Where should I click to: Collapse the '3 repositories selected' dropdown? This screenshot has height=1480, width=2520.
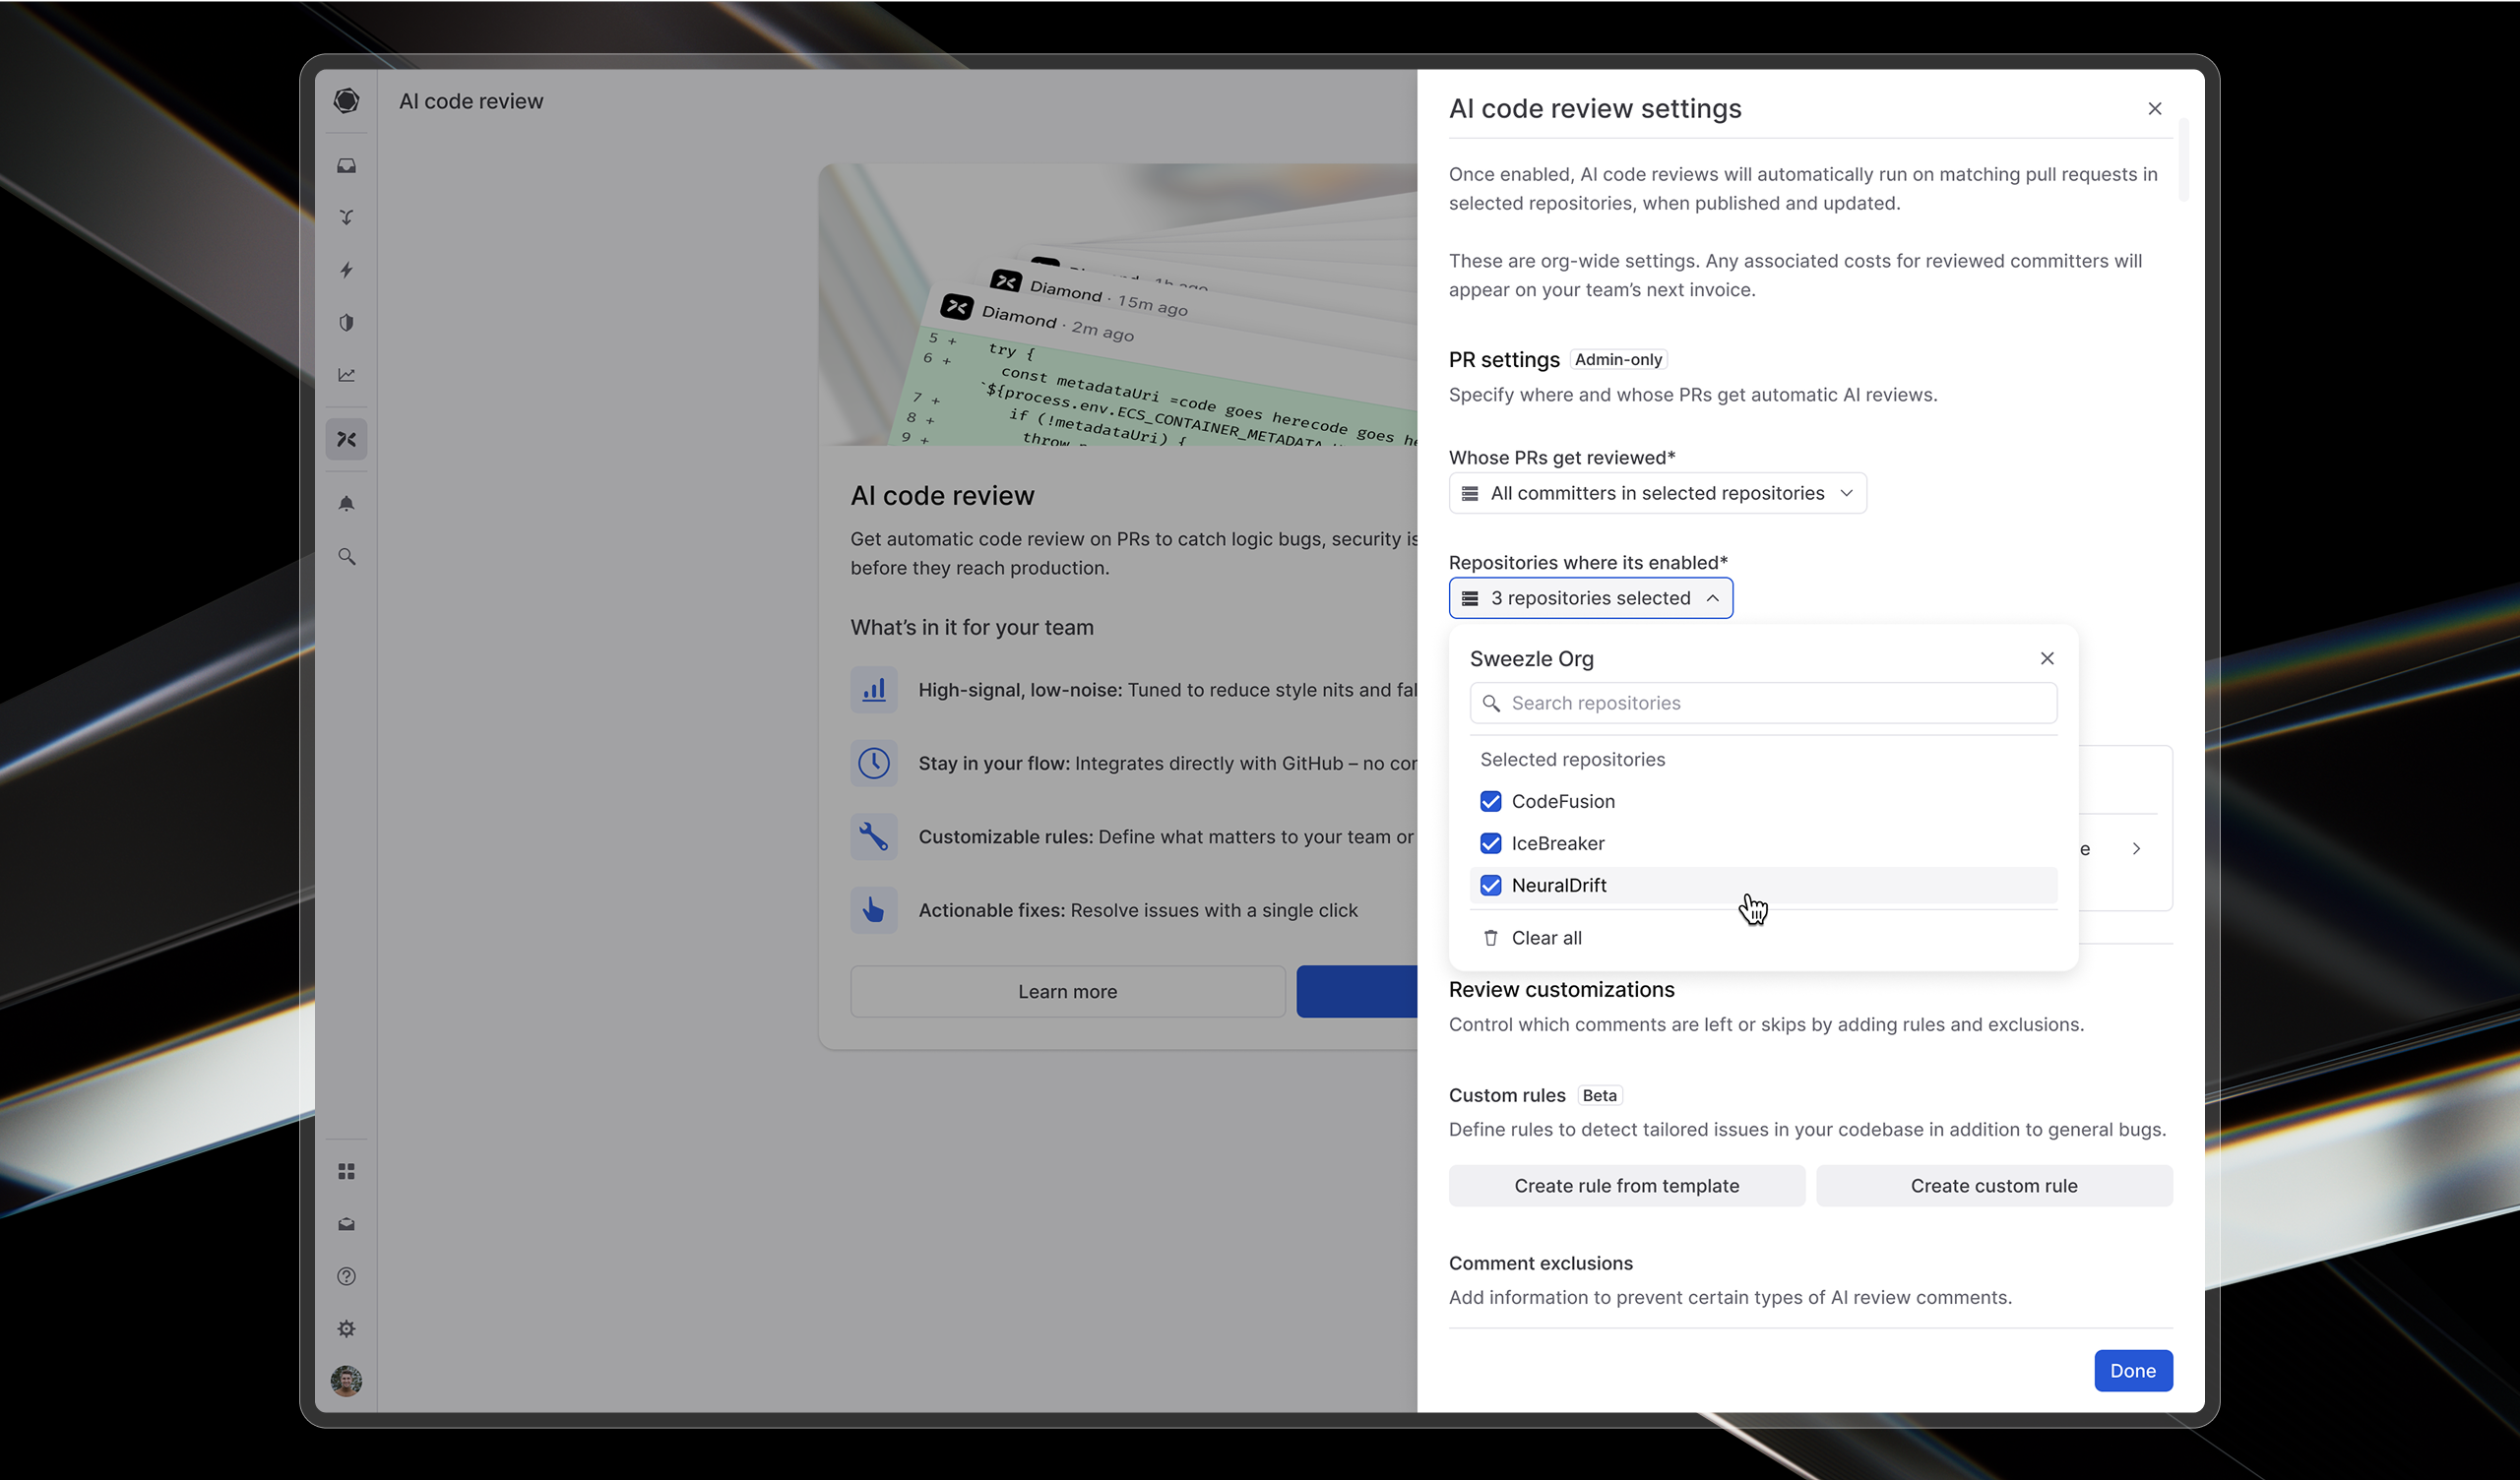click(x=1590, y=599)
